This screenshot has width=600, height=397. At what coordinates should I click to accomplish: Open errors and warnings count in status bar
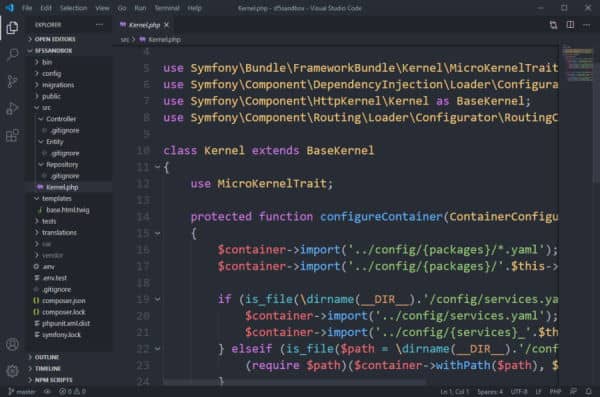click(72, 391)
